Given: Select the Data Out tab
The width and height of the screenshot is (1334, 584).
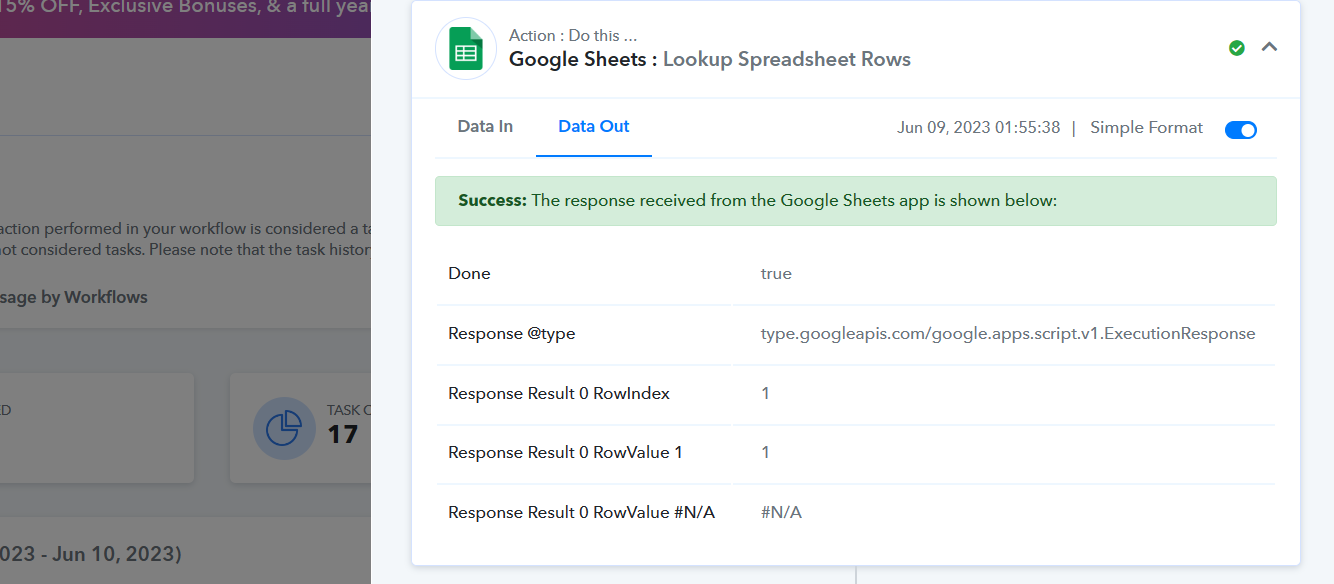Looking at the screenshot, I should 594,127.
